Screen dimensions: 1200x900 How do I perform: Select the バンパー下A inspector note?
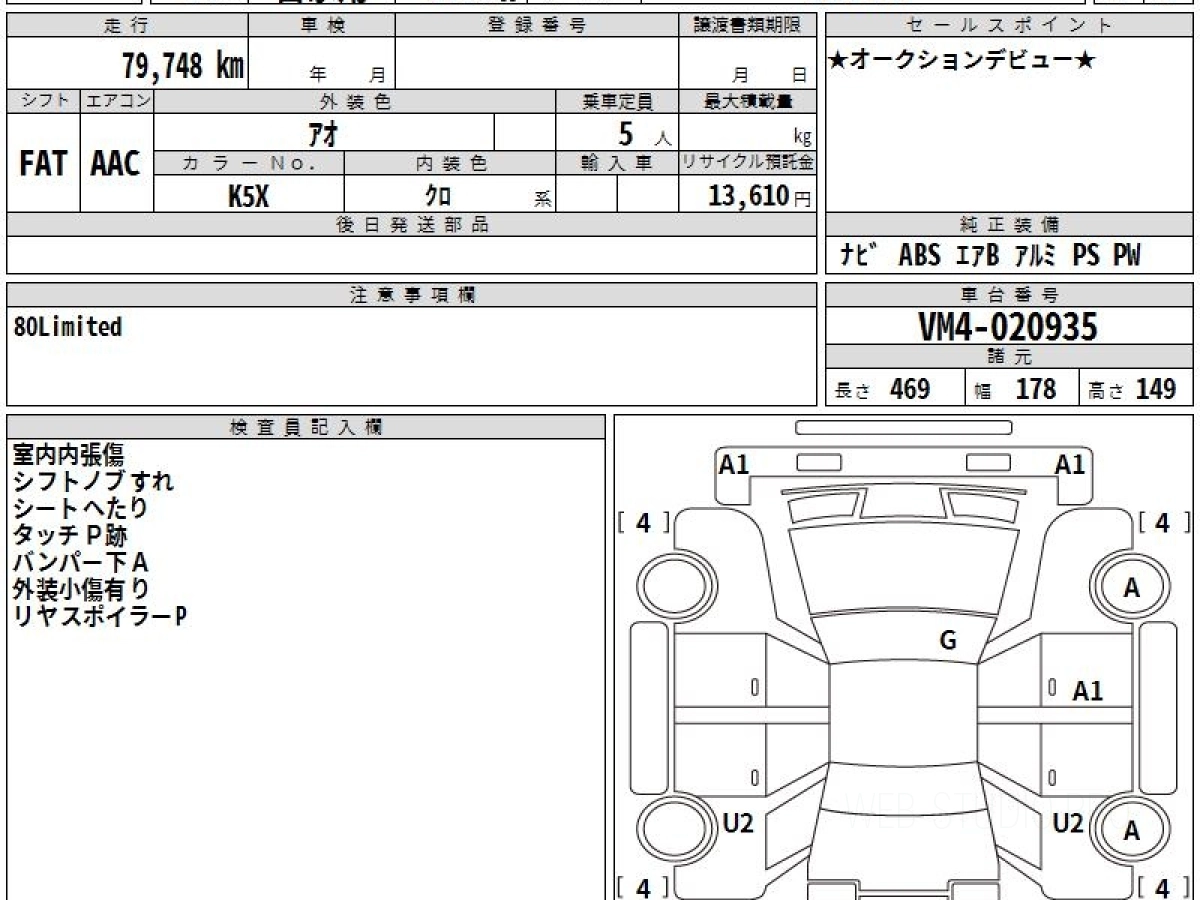pyautogui.click(x=80, y=562)
